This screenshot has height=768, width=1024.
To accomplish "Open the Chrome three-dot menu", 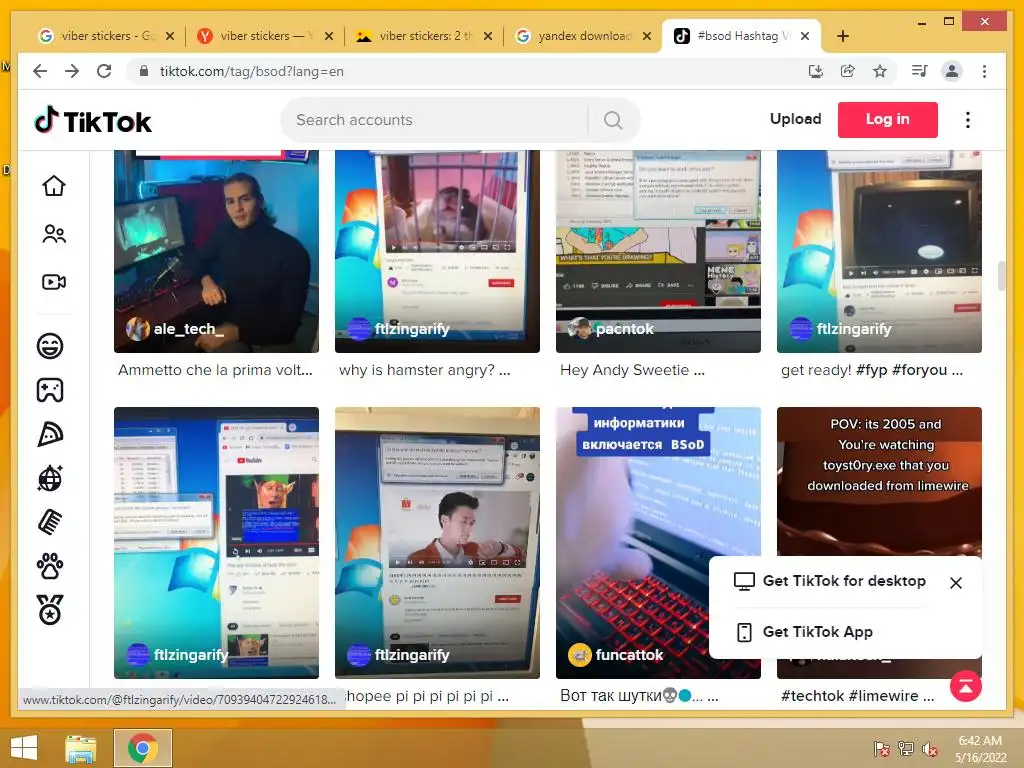I will coord(984,71).
